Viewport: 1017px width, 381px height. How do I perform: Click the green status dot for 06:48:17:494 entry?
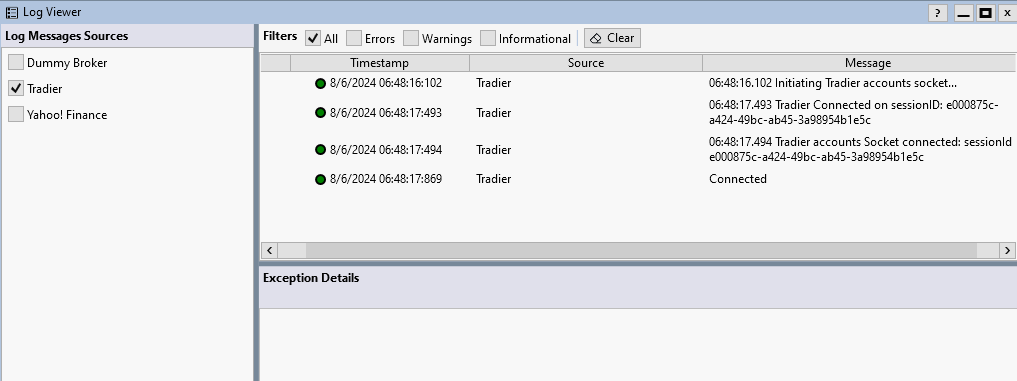click(320, 150)
